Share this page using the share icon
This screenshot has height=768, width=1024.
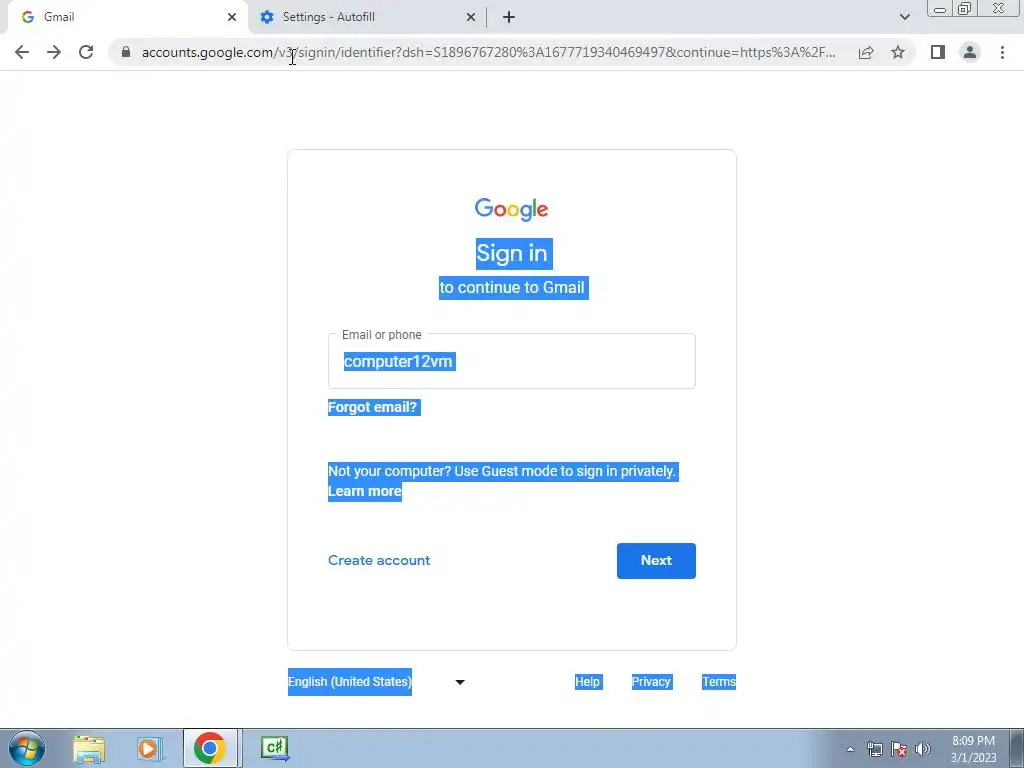pos(866,52)
